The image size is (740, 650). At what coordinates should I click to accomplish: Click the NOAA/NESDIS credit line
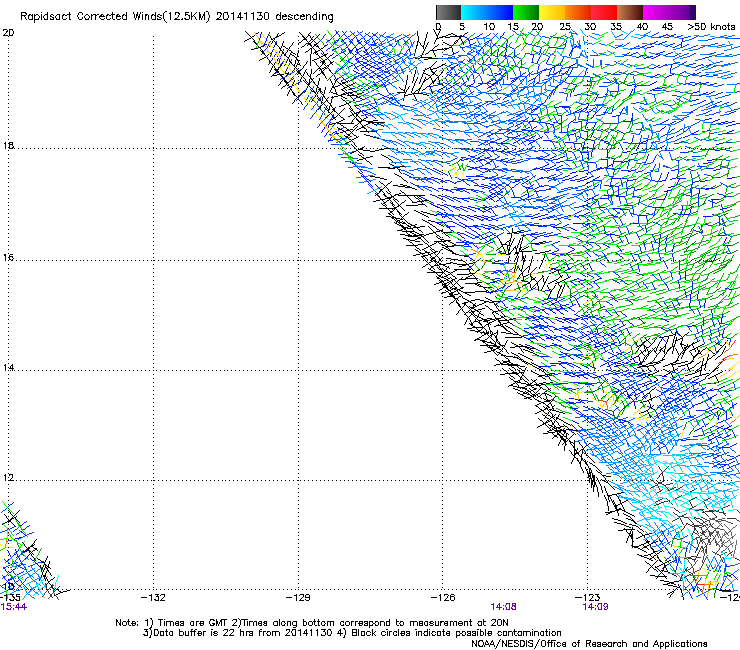click(x=589, y=644)
